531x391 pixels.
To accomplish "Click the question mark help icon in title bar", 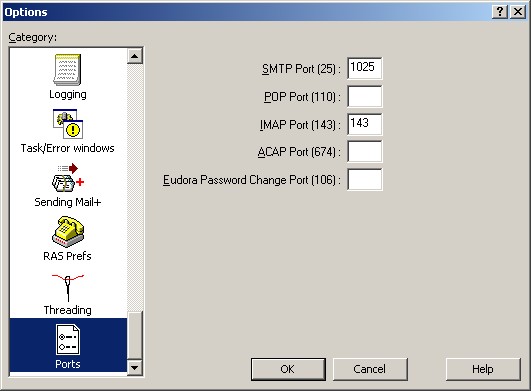I will click(x=500, y=12).
